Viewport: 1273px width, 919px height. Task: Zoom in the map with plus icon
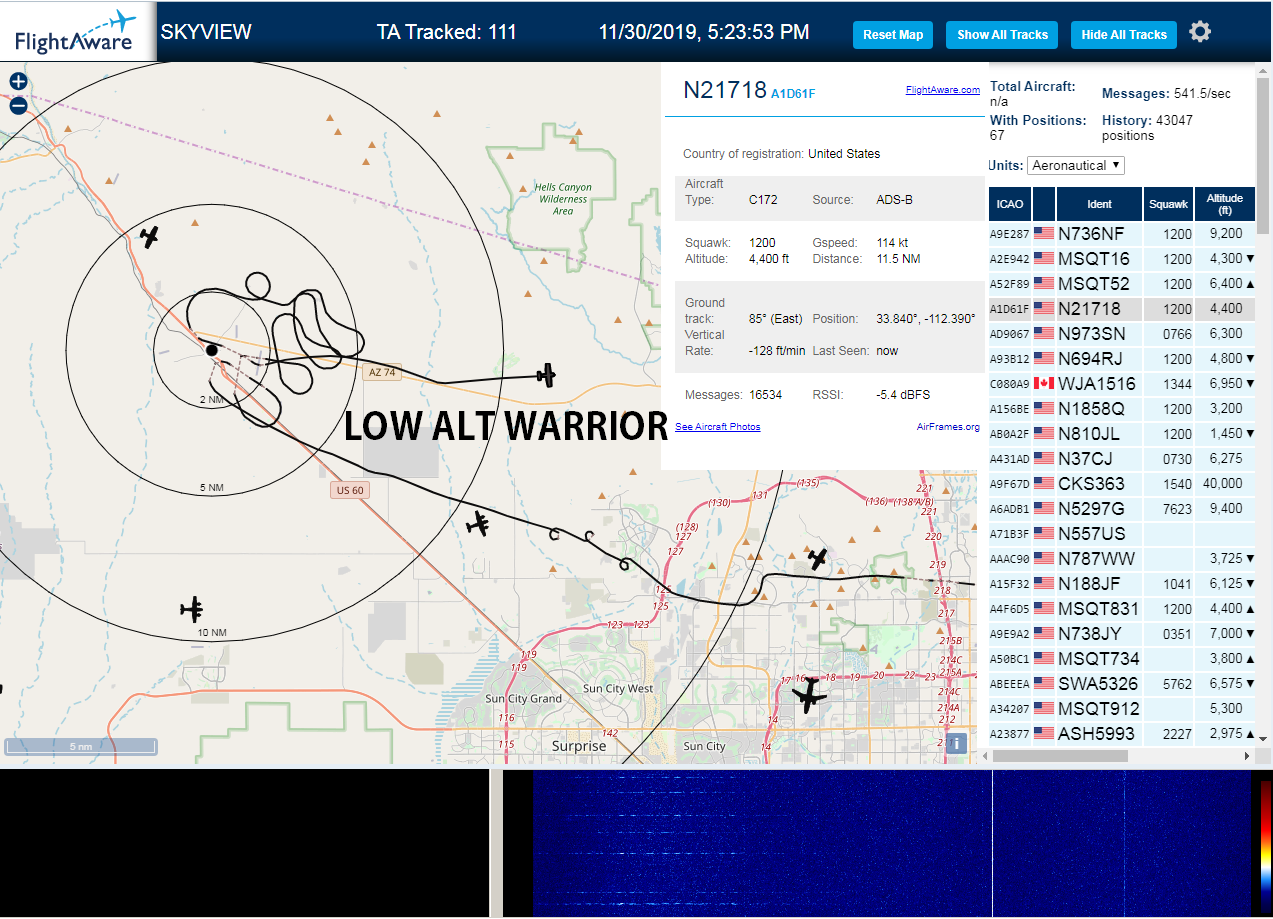18,82
